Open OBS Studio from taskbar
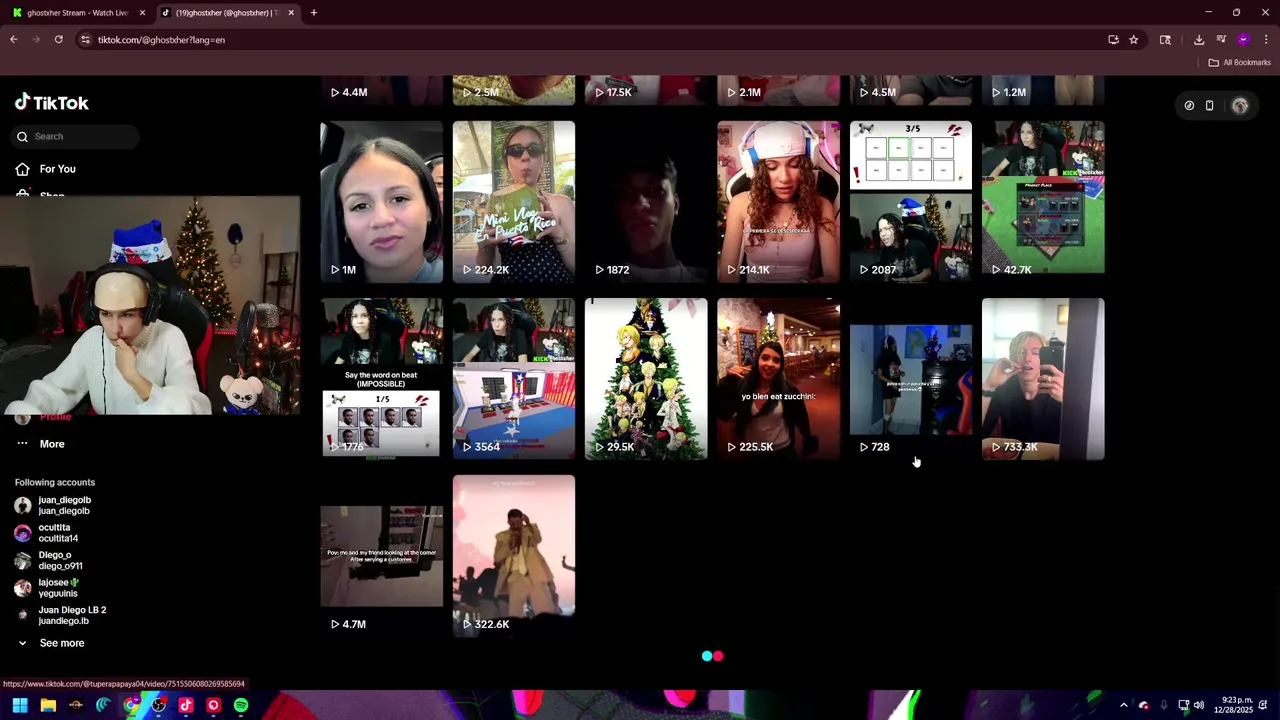This screenshot has width=1280, height=720. pyautogui.click(x=158, y=705)
